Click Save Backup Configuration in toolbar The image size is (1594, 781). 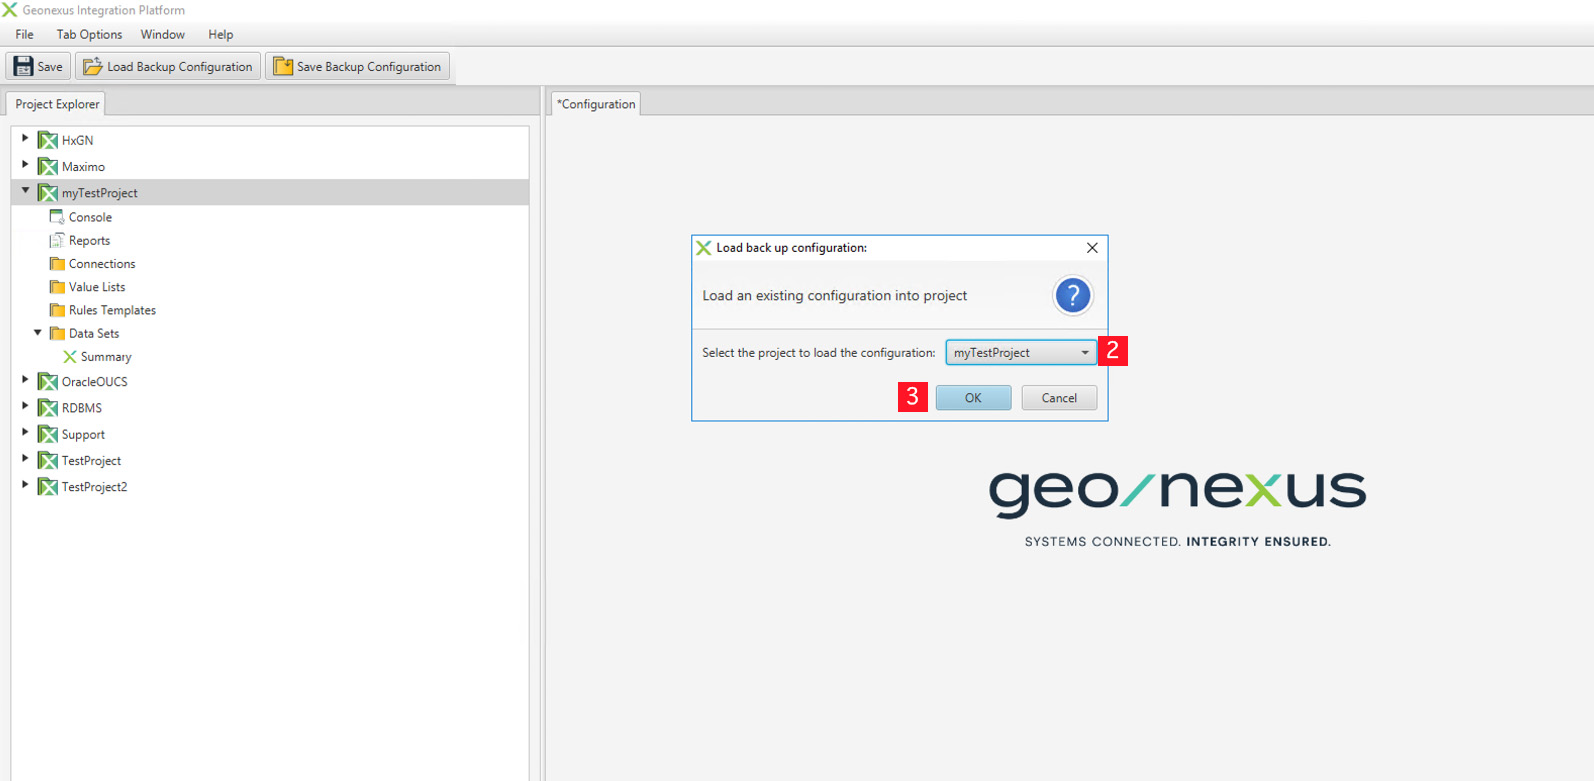pos(358,67)
